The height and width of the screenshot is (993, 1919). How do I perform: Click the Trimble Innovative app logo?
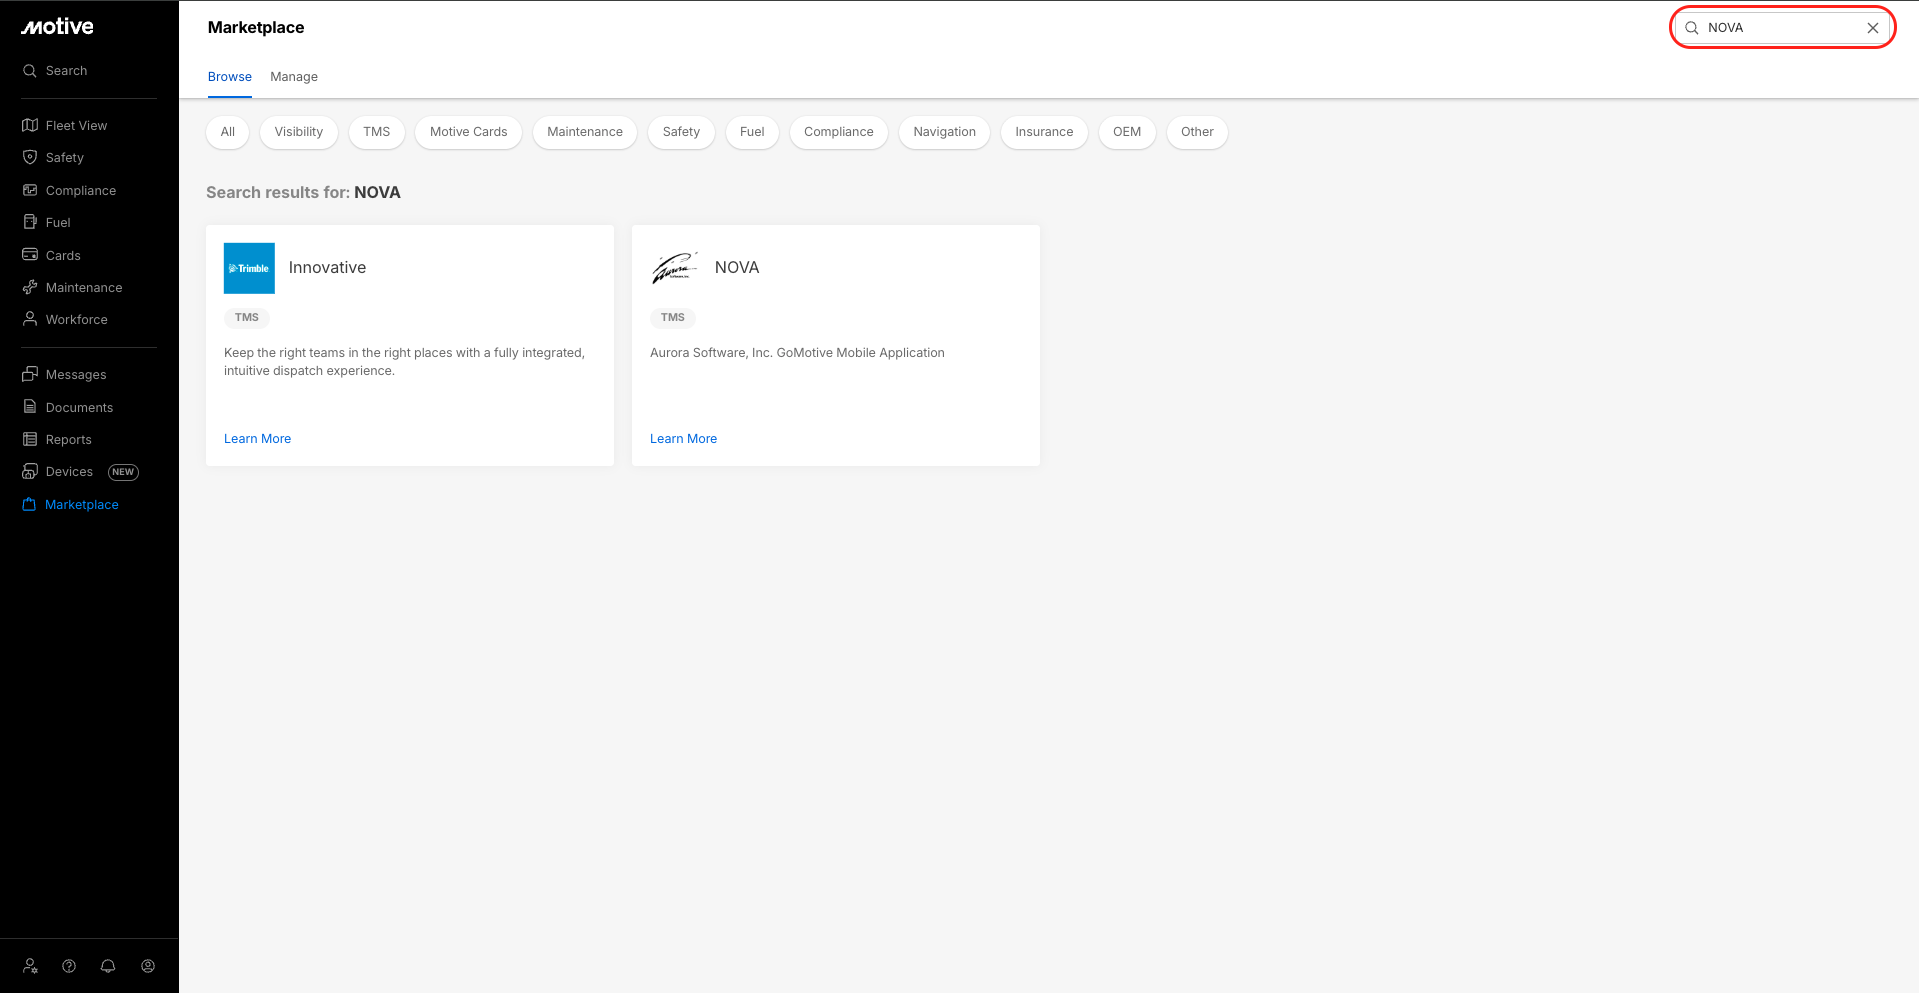tap(249, 268)
